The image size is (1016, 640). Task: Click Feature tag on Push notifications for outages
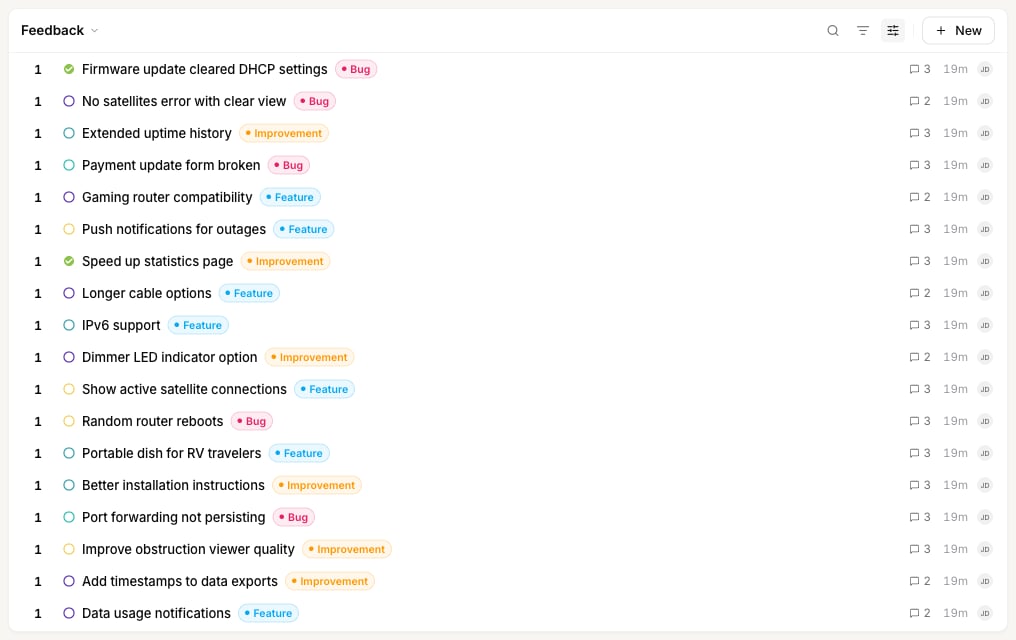coord(304,229)
